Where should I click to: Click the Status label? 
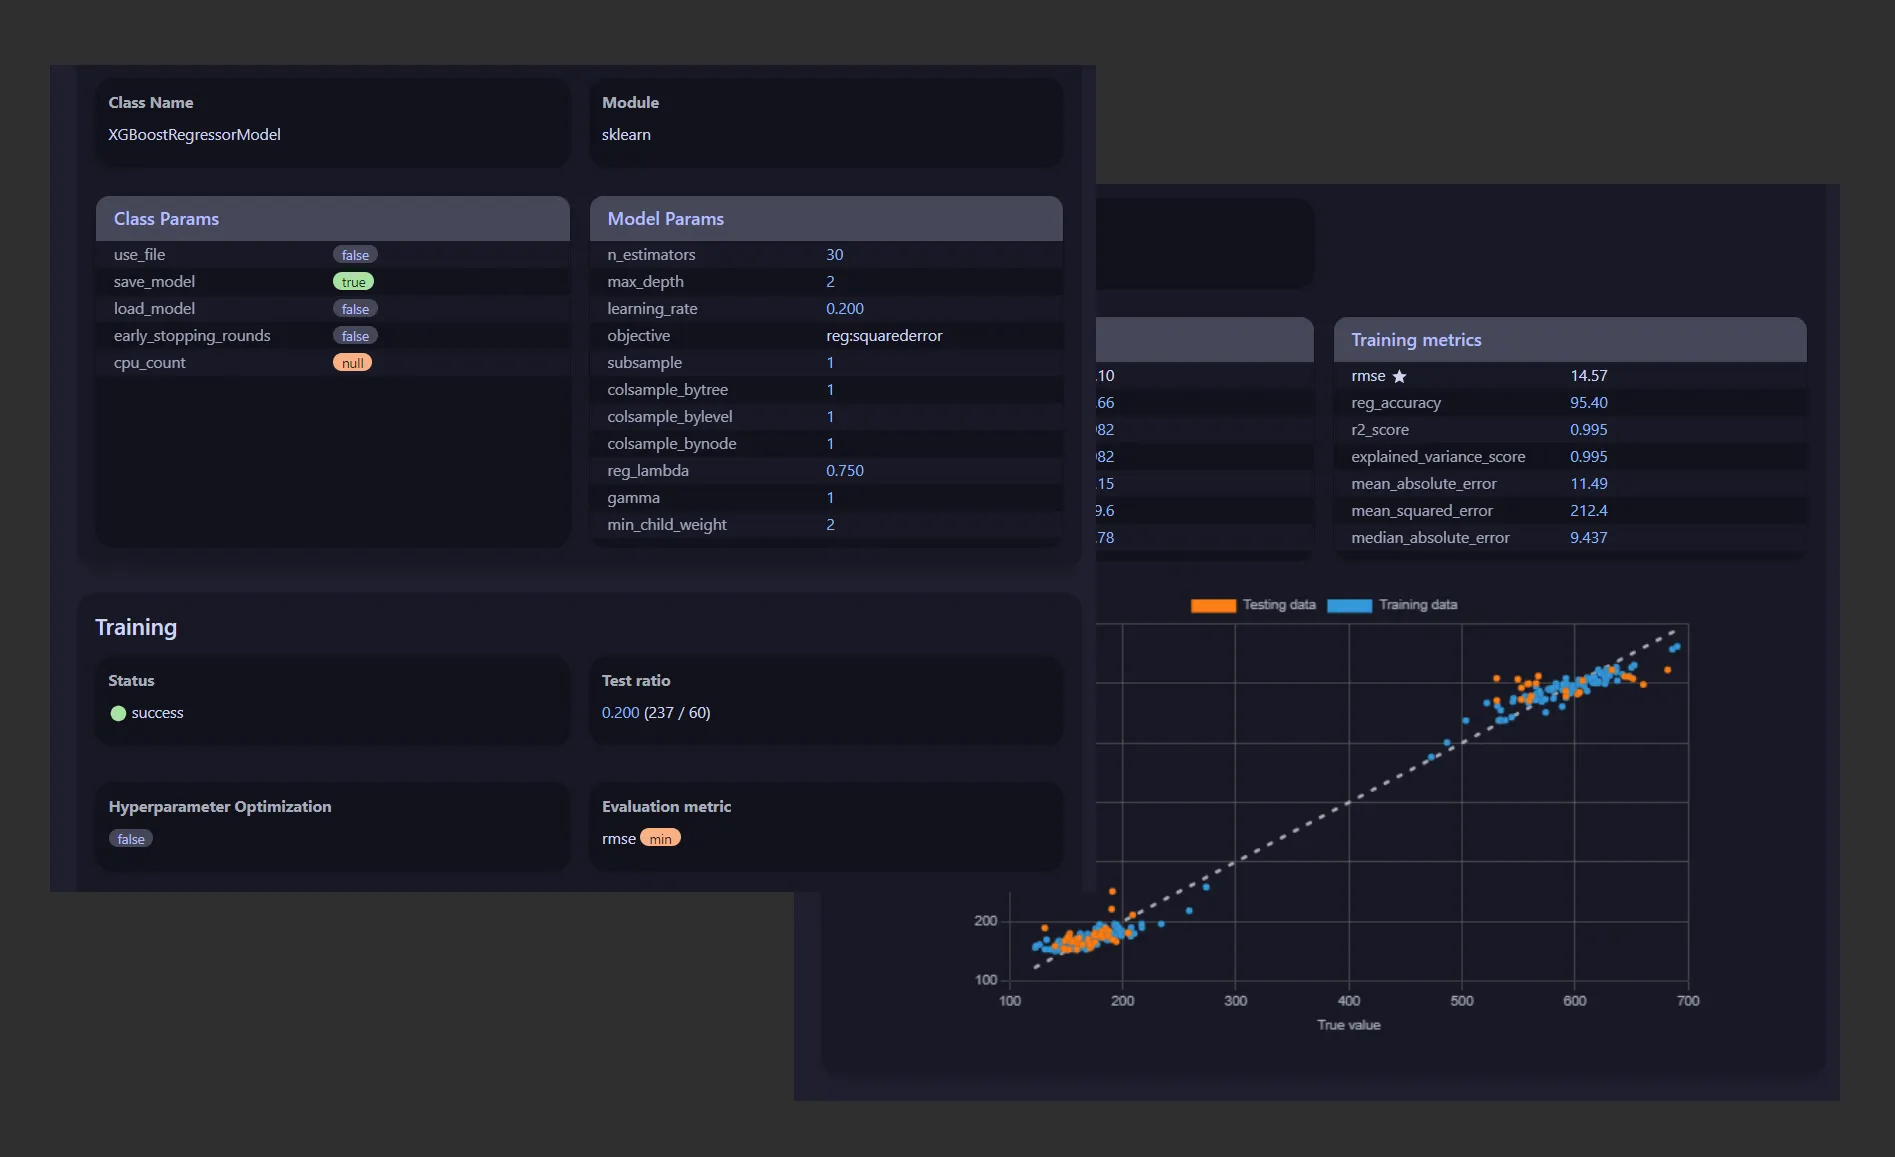click(x=131, y=681)
